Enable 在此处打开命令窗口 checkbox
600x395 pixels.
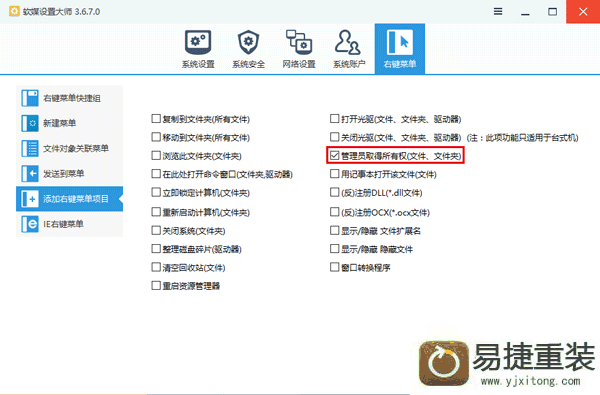(156, 174)
